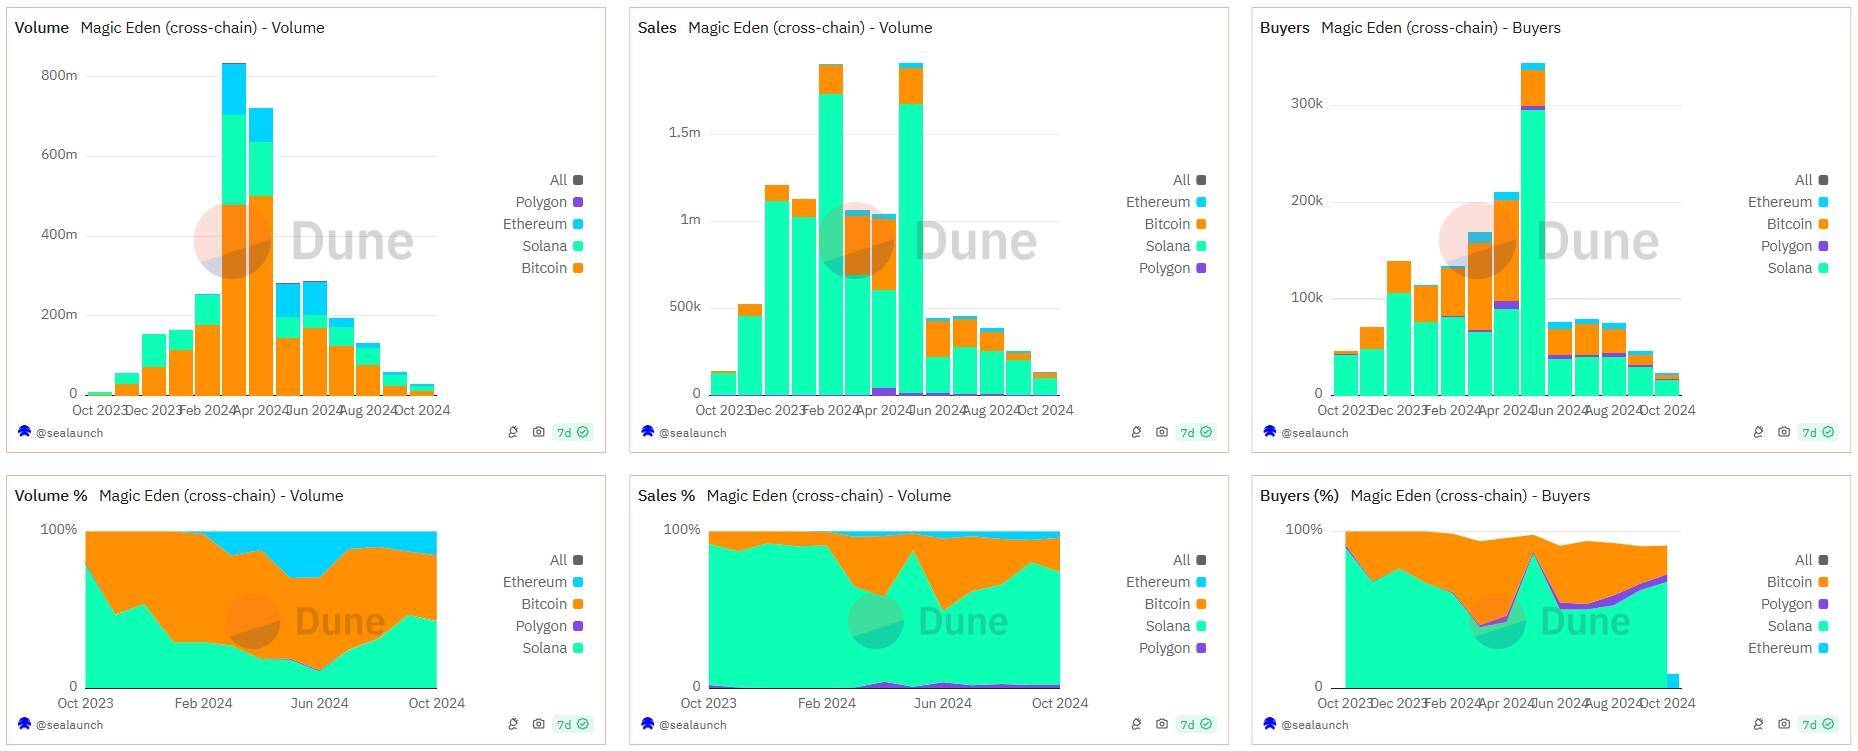Toggle the Polygon series in Buyers chart legend
This screenshot has width=1858, height=751.
[1794, 246]
